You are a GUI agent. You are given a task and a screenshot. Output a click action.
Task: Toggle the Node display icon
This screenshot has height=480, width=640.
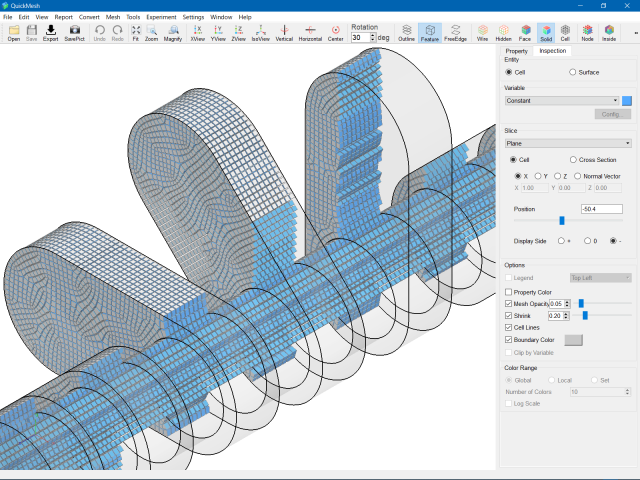click(x=586, y=33)
